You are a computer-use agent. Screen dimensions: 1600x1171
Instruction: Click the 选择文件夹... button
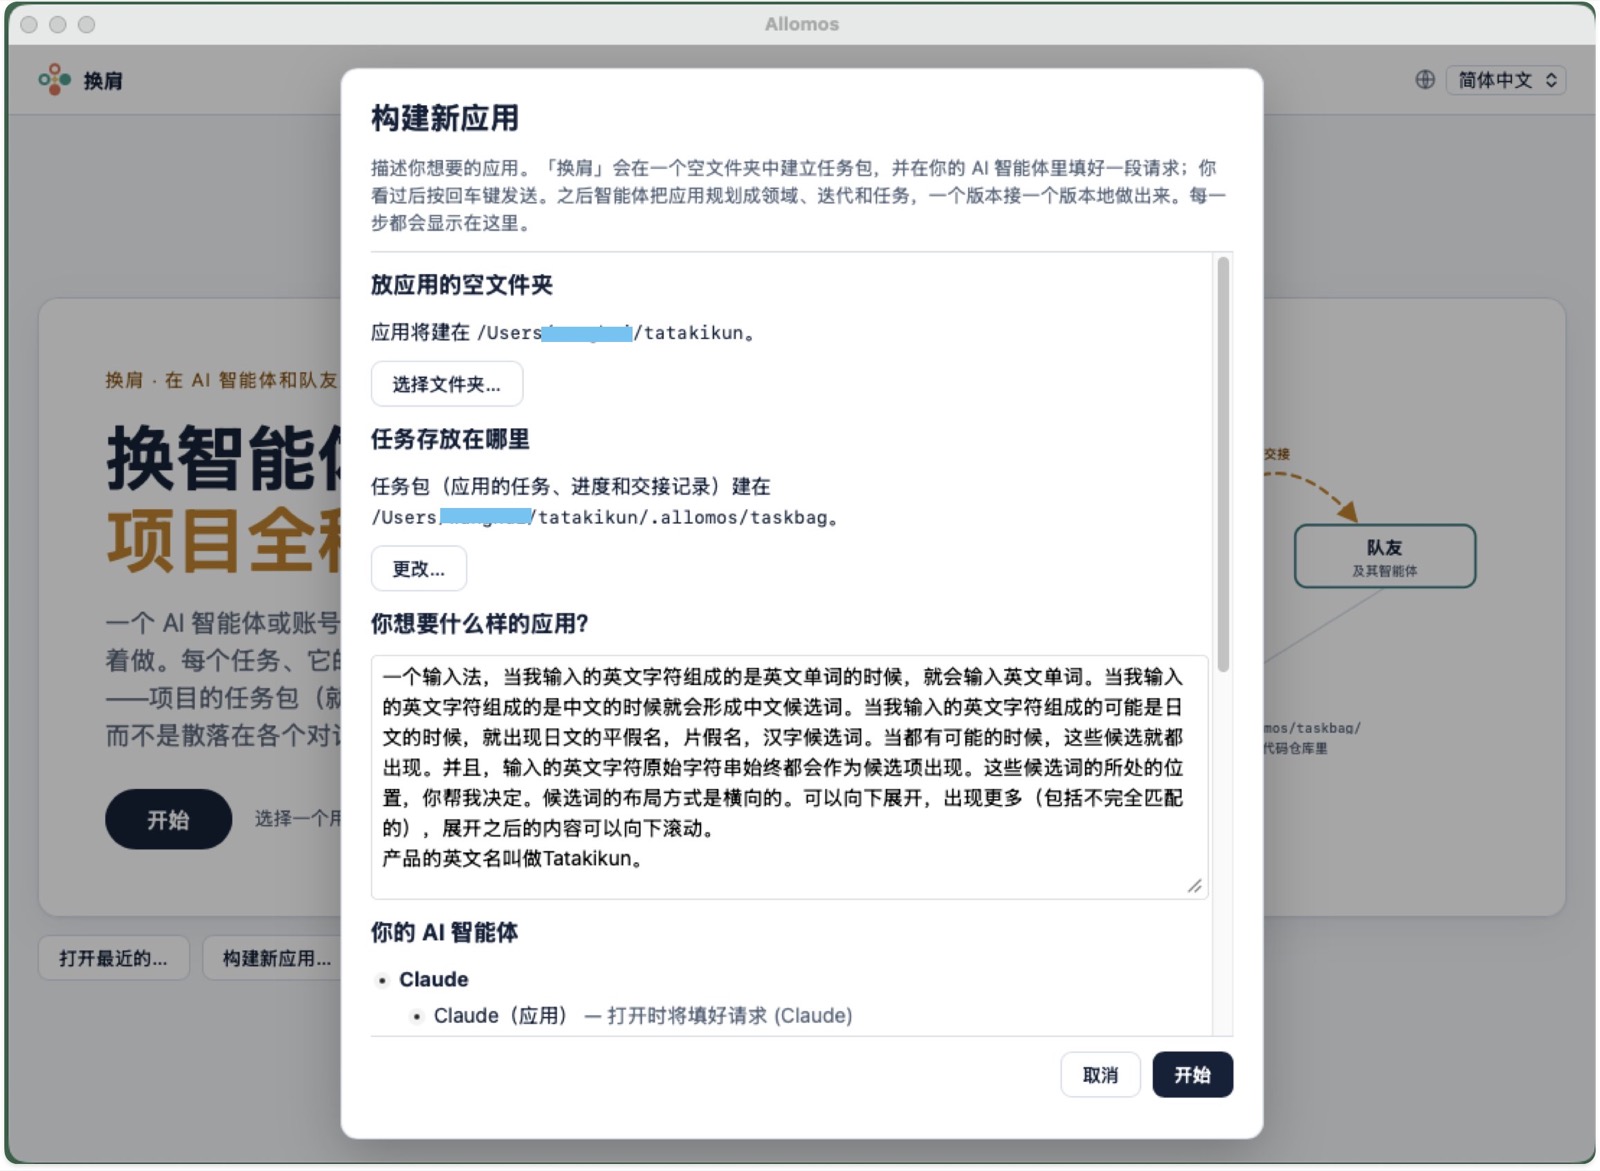tap(446, 384)
